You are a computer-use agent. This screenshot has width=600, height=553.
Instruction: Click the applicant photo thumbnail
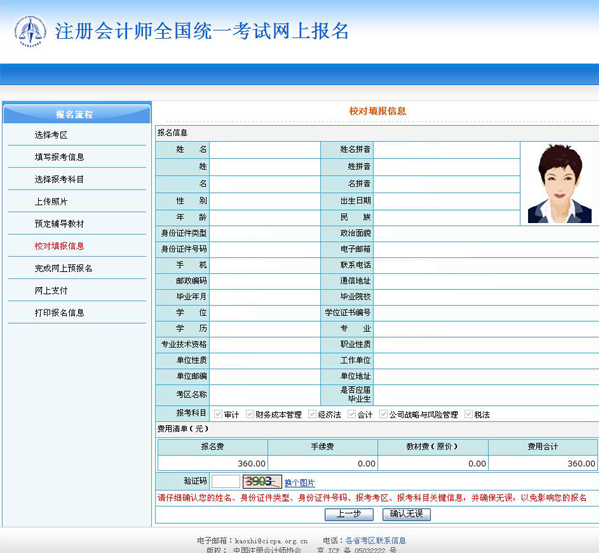click(560, 184)
